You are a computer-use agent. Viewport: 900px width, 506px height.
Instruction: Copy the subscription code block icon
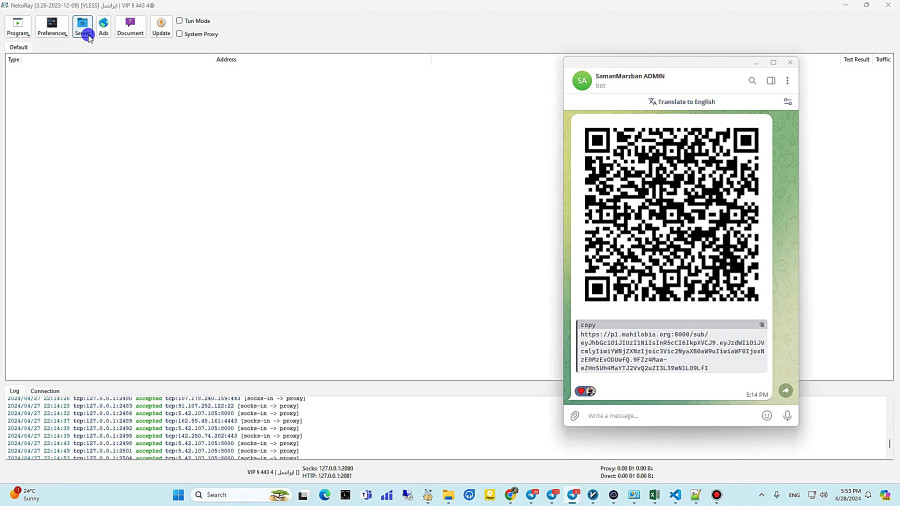point(762,325)
